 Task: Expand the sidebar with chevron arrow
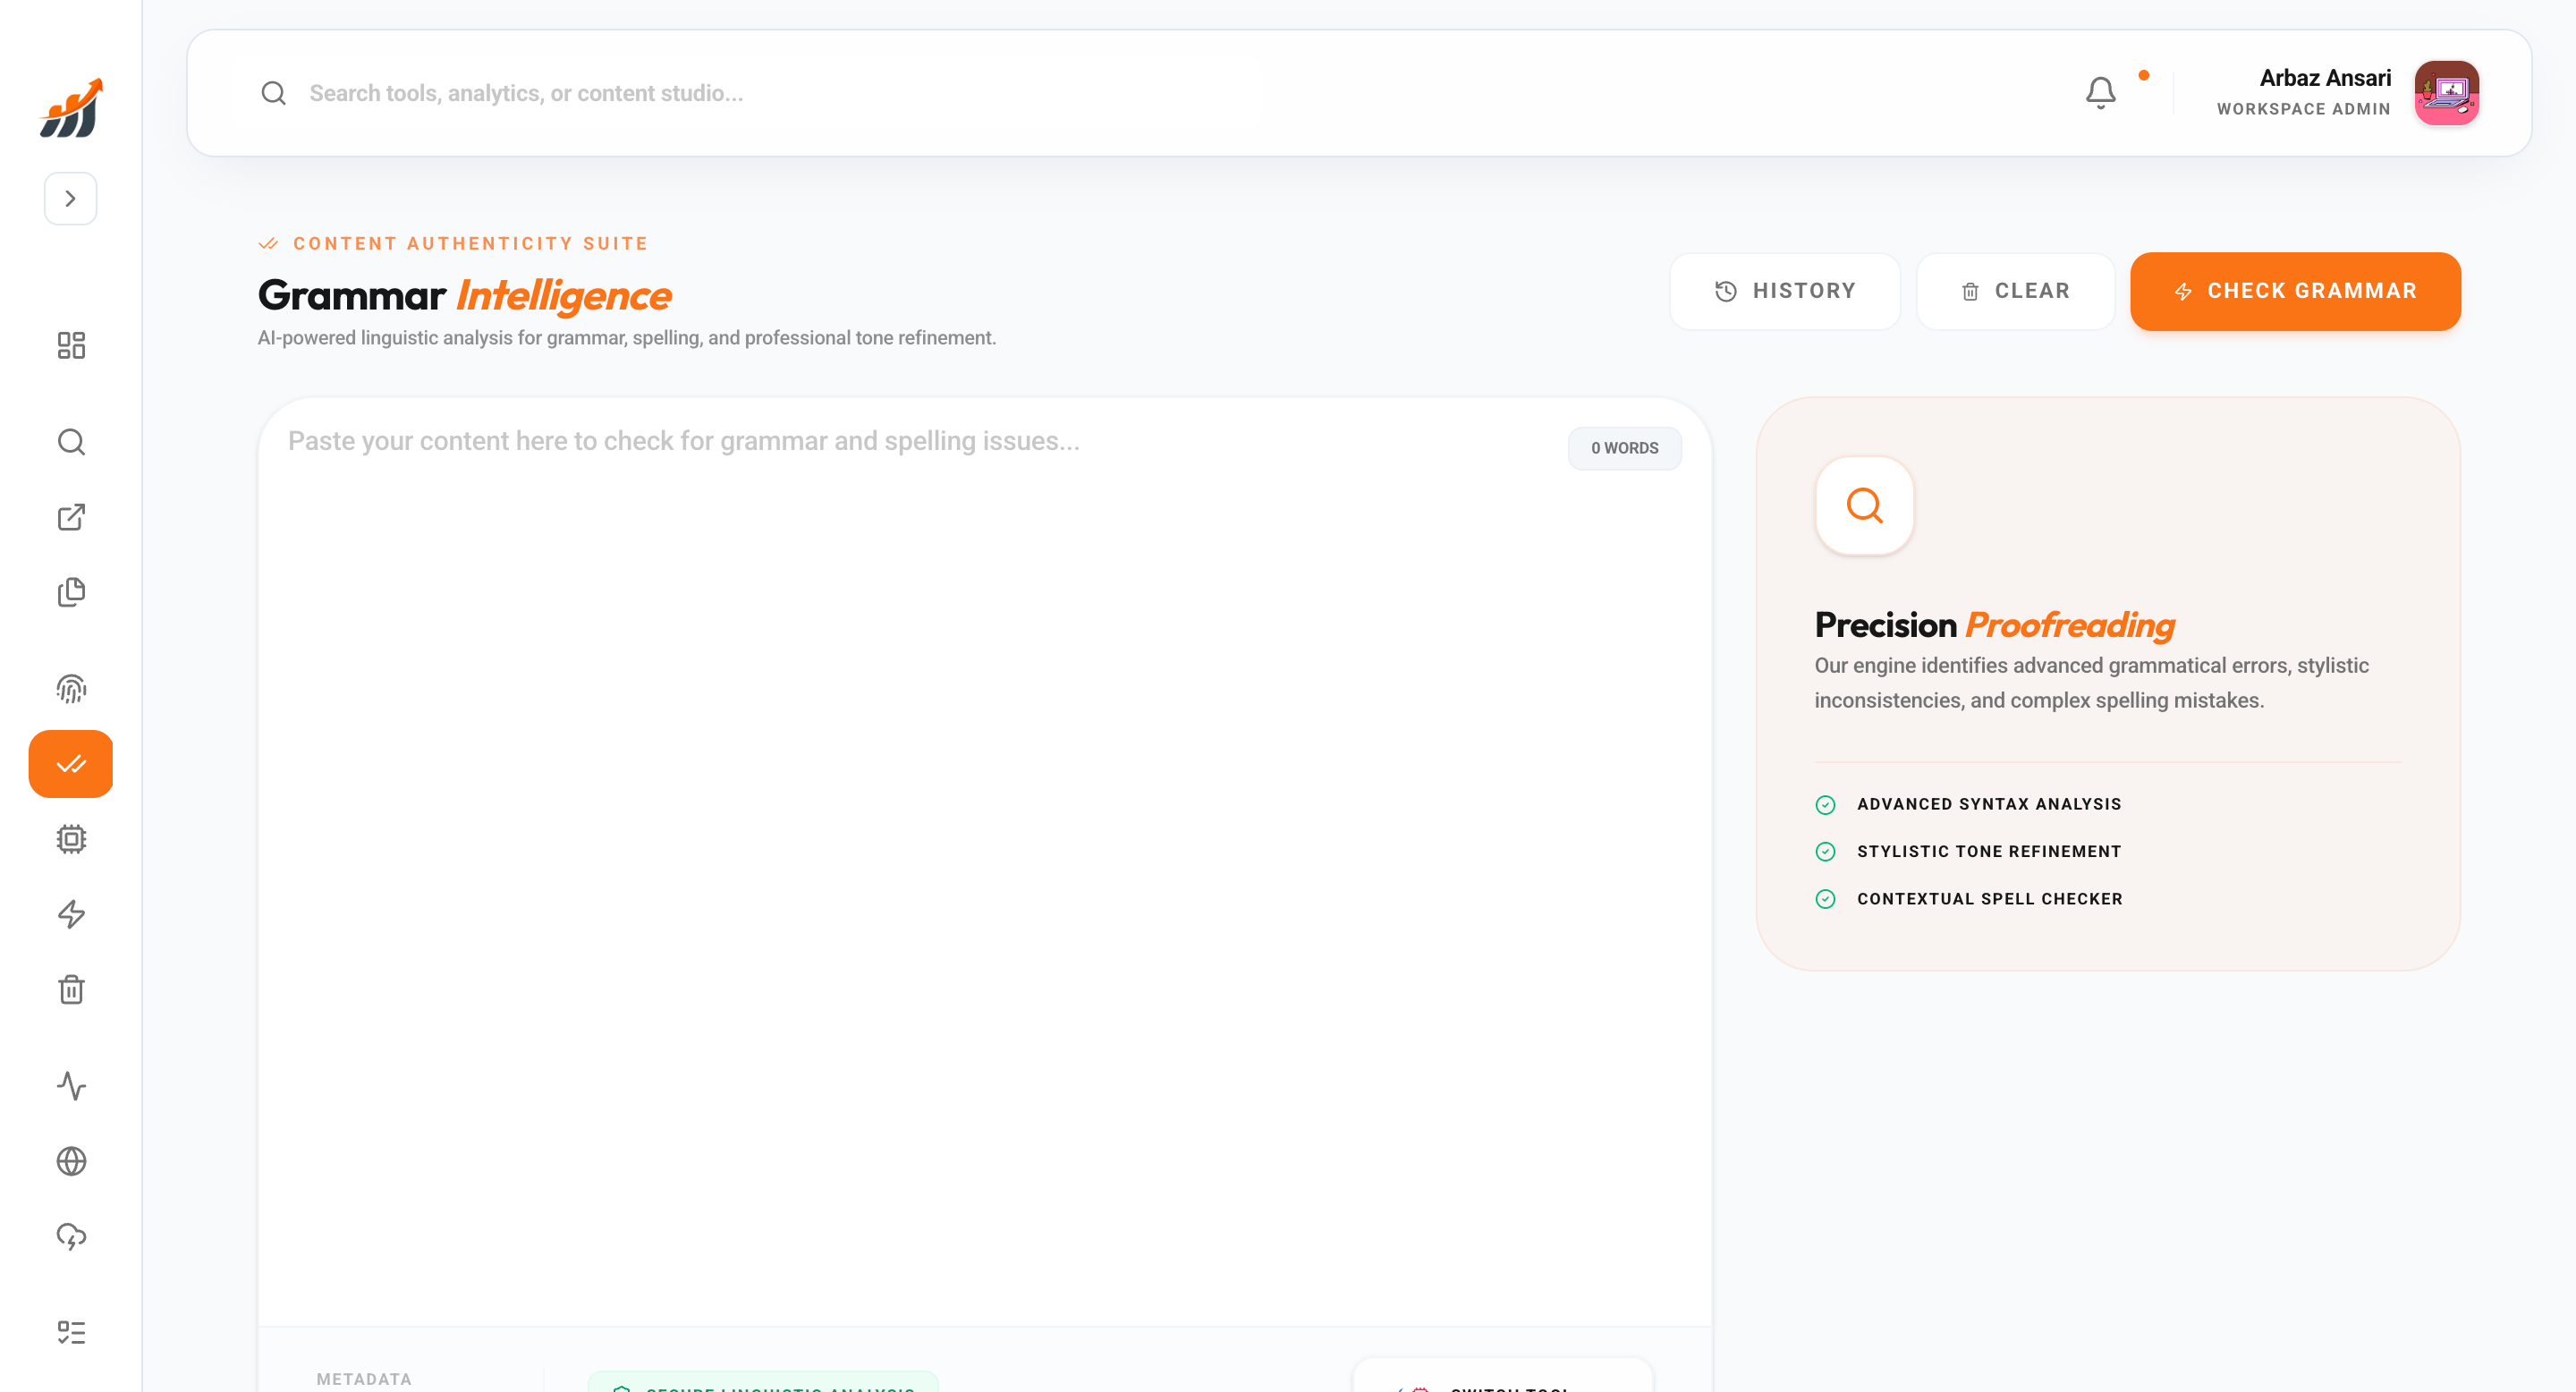click(70, 198)
